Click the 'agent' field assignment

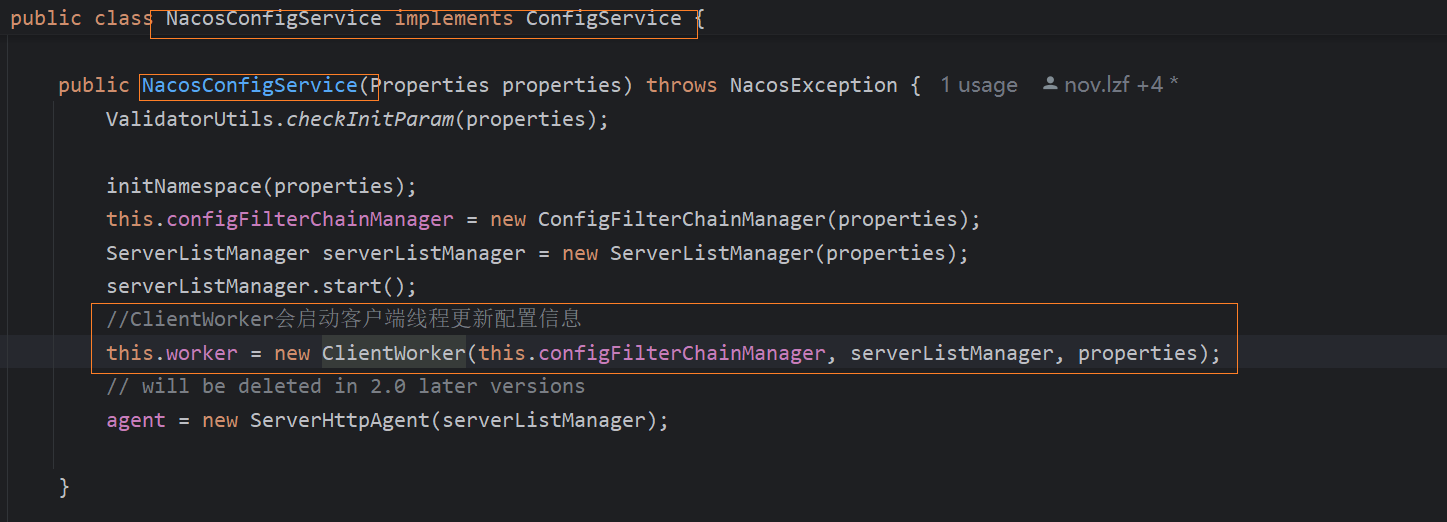(x=136, y=420)
